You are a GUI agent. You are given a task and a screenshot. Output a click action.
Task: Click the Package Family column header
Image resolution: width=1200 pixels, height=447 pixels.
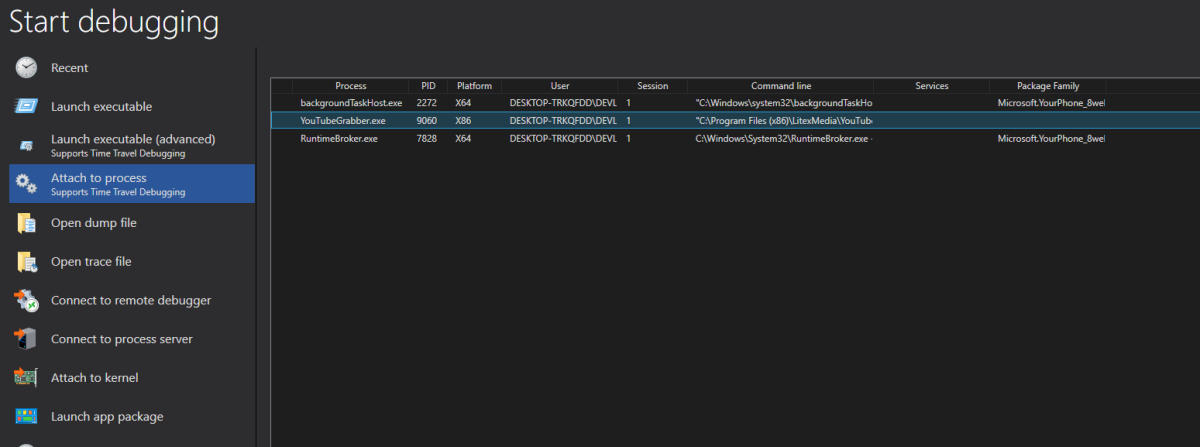[x=1048, y=86]
